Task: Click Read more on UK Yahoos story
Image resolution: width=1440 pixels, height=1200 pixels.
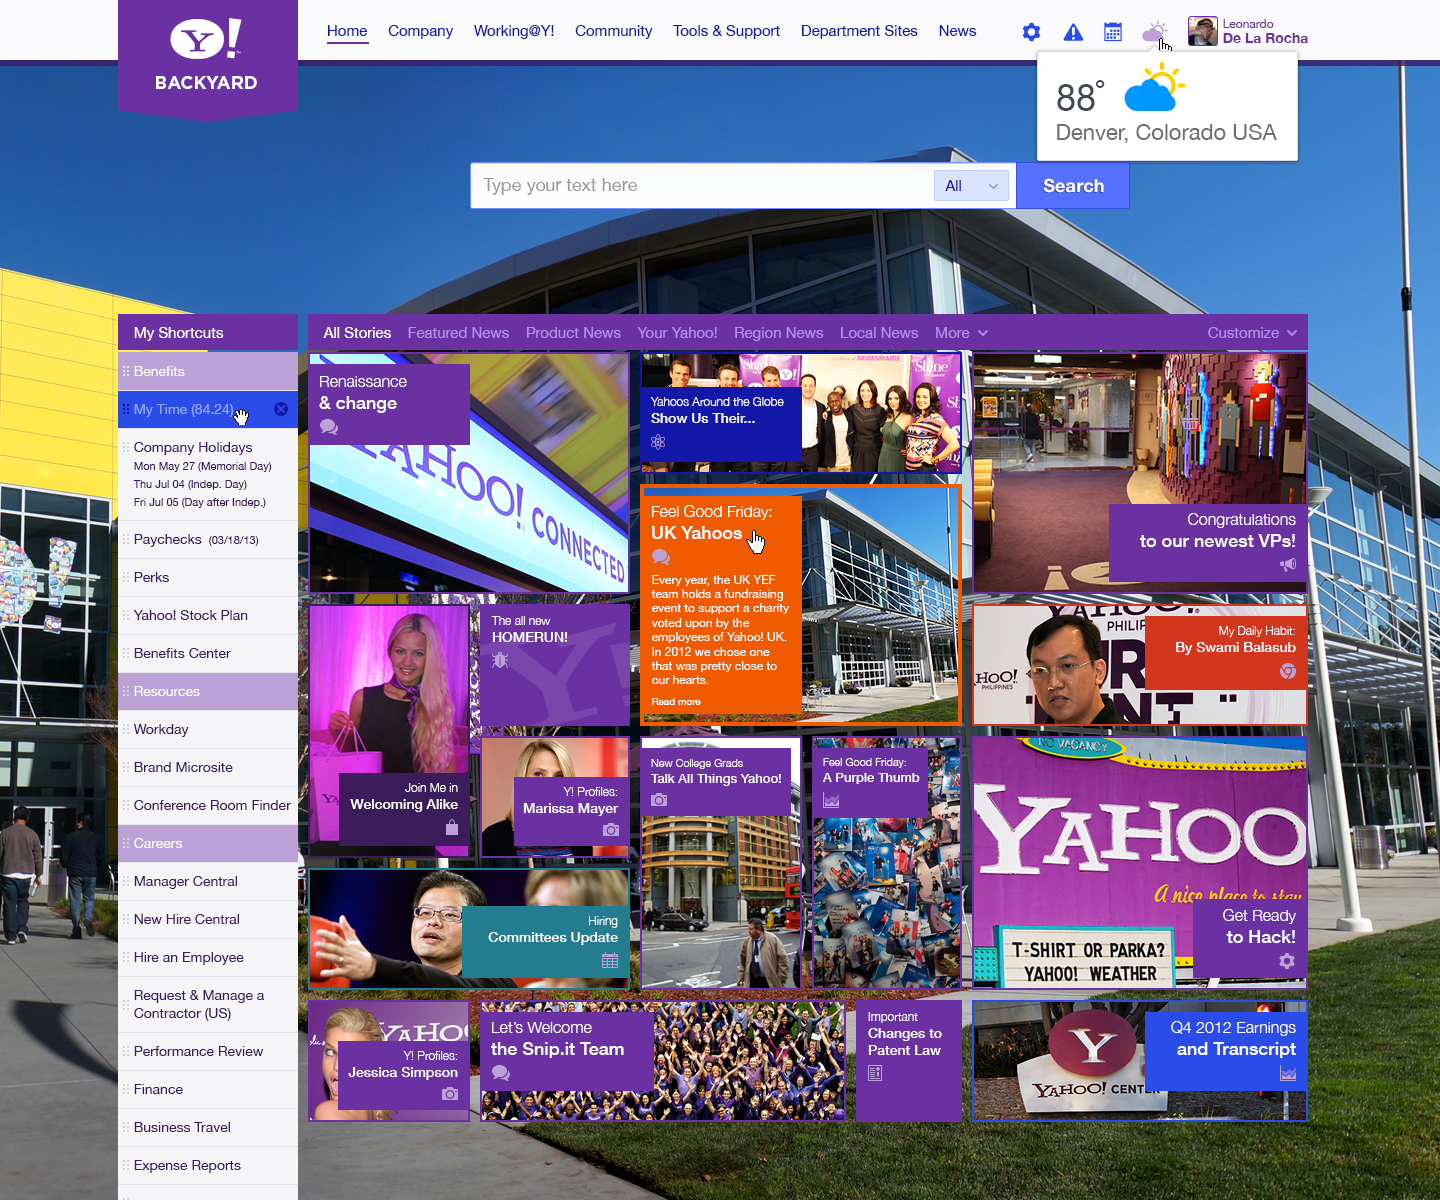Action: click(x=676, y=702)
